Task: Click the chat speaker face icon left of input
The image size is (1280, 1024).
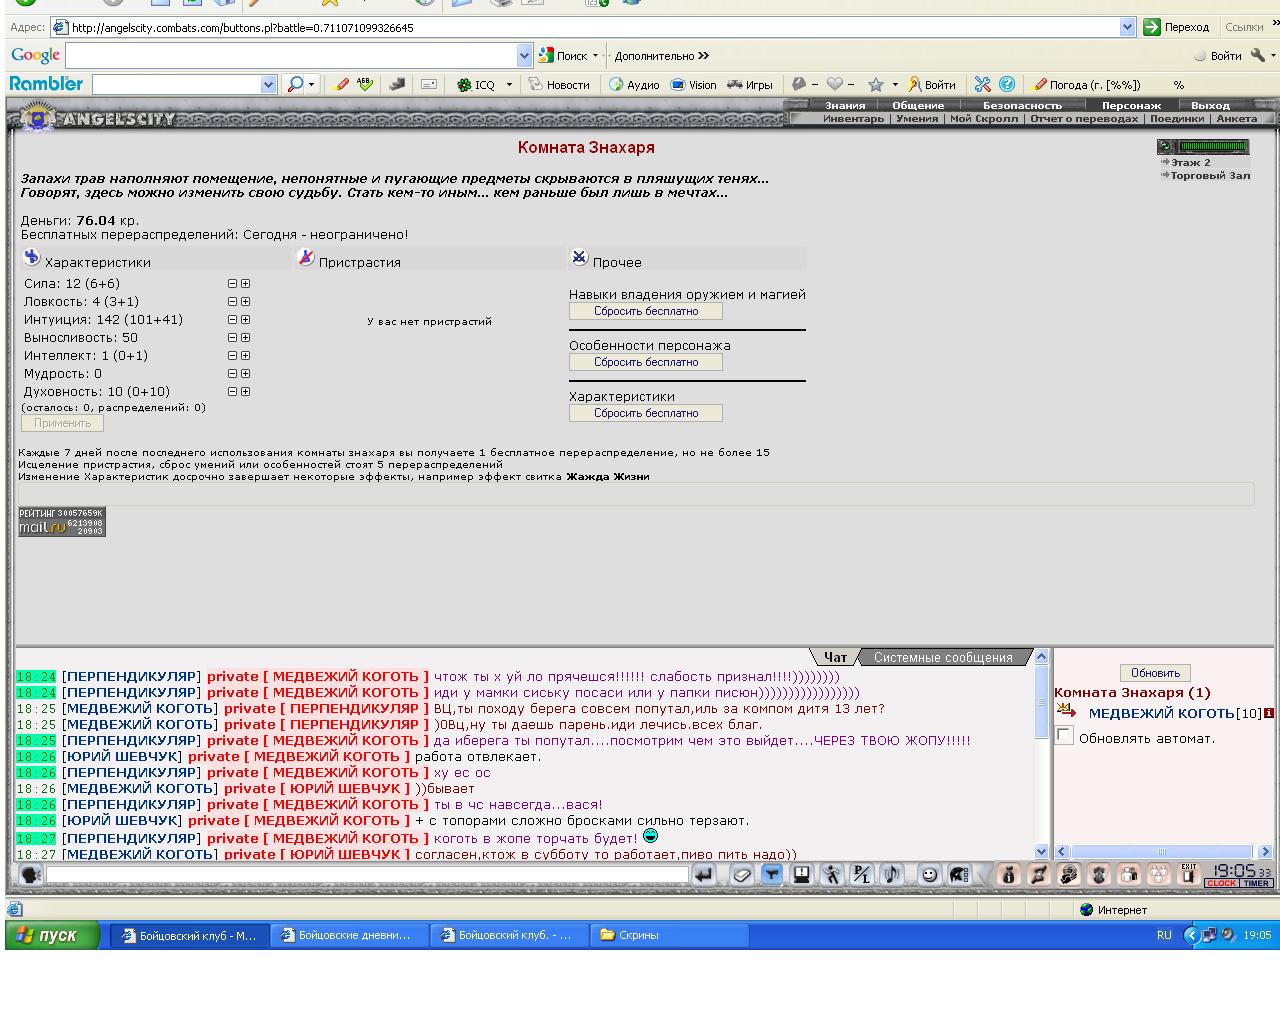Action: [x=30, y=875]
